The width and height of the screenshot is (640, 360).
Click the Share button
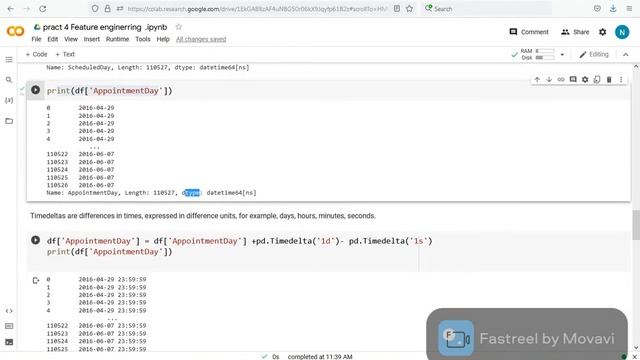point(575,32)
